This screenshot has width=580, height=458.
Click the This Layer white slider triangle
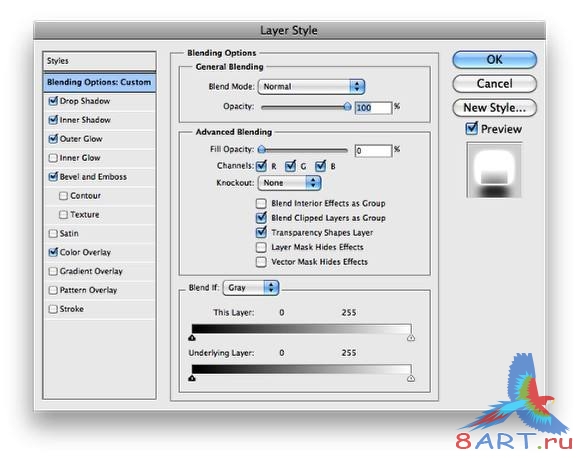pyautogui.click(x=411, y=338)
